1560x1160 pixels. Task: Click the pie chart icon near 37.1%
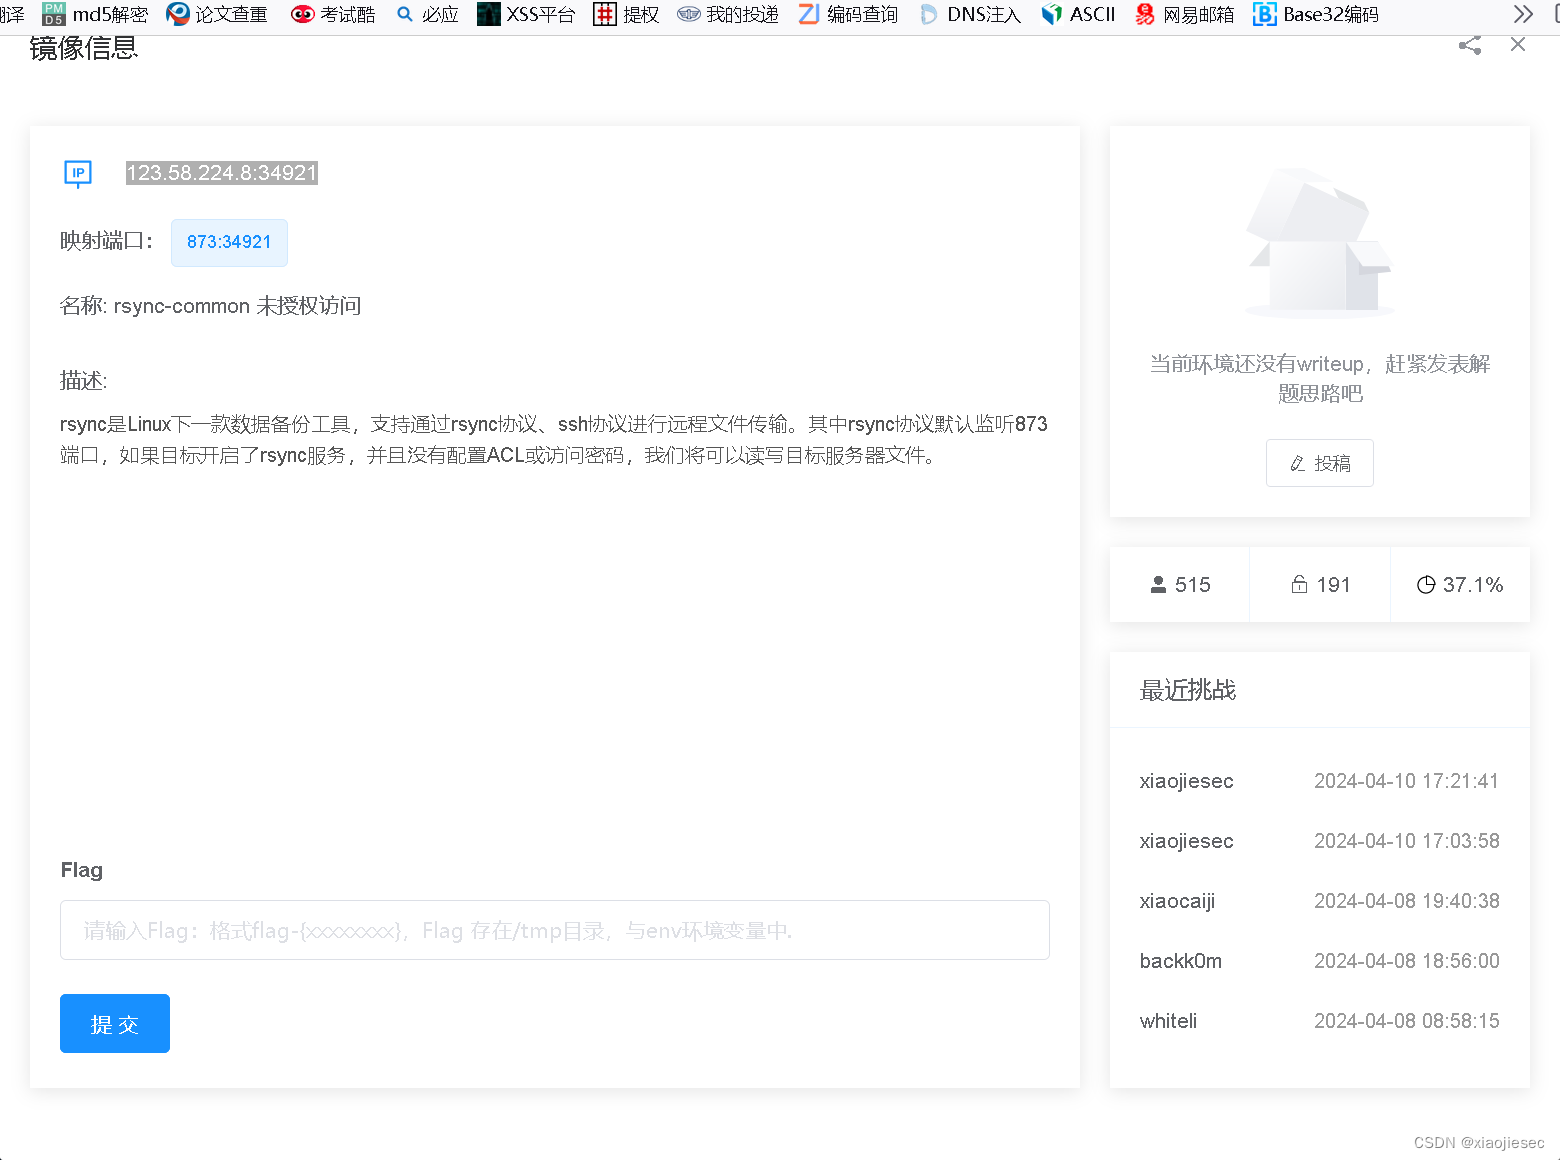click(1425, 584)
